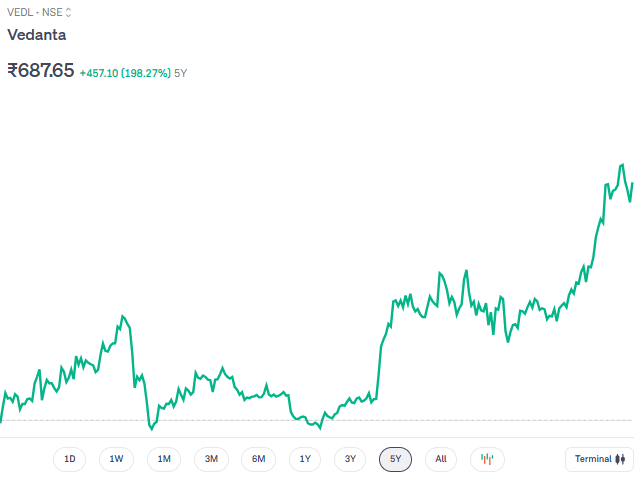This screenshot has height=482, width=644.
Task: Click the VEDL · NSE ticker label
Action: 35,13
